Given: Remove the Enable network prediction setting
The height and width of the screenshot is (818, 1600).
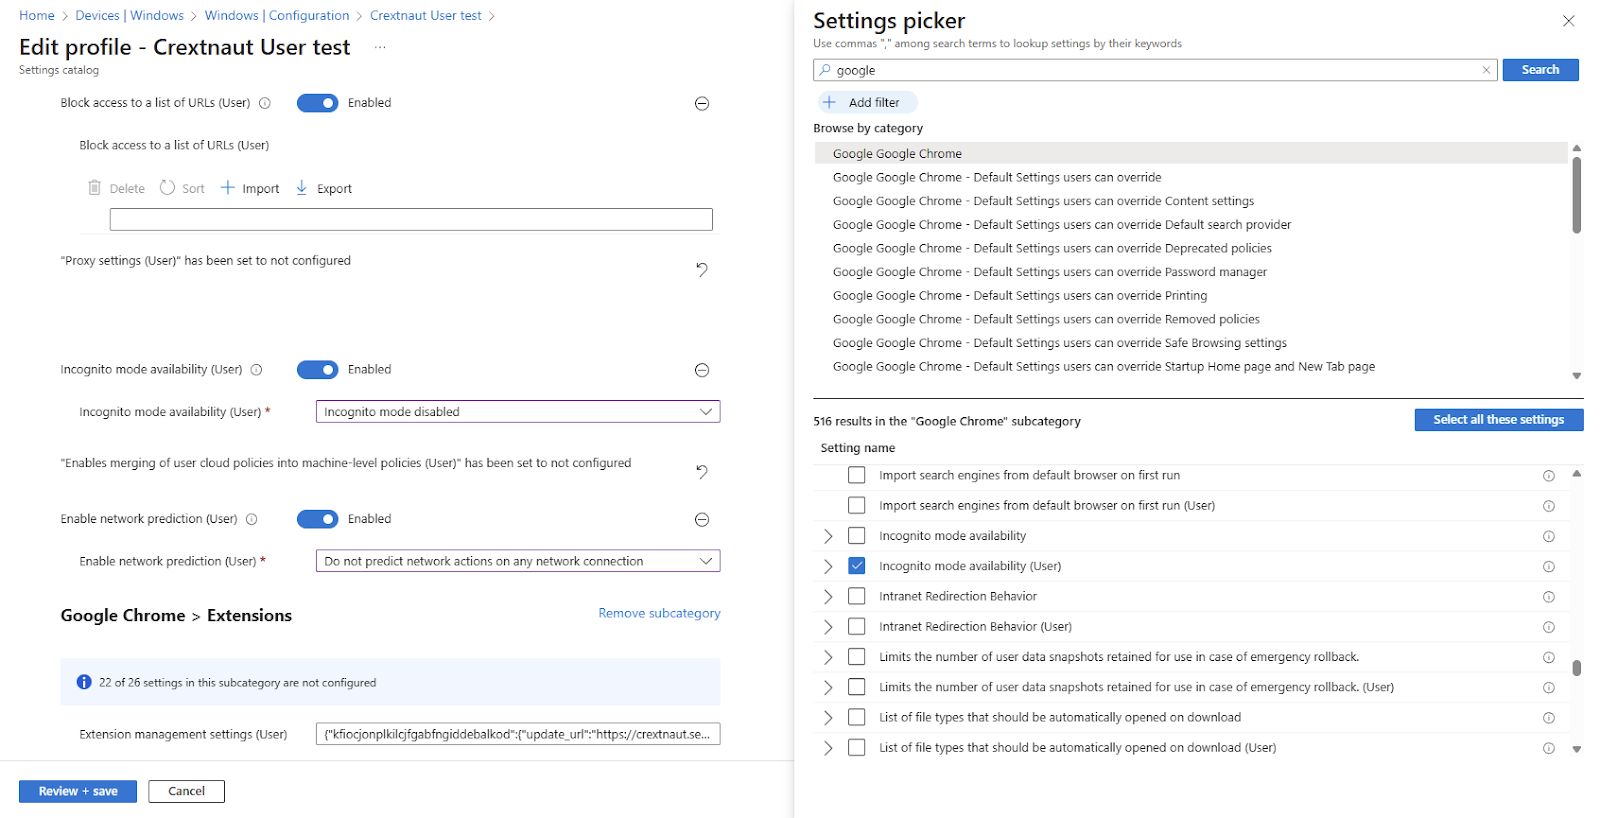Looking at the screenshot, I should coord(702,520).
